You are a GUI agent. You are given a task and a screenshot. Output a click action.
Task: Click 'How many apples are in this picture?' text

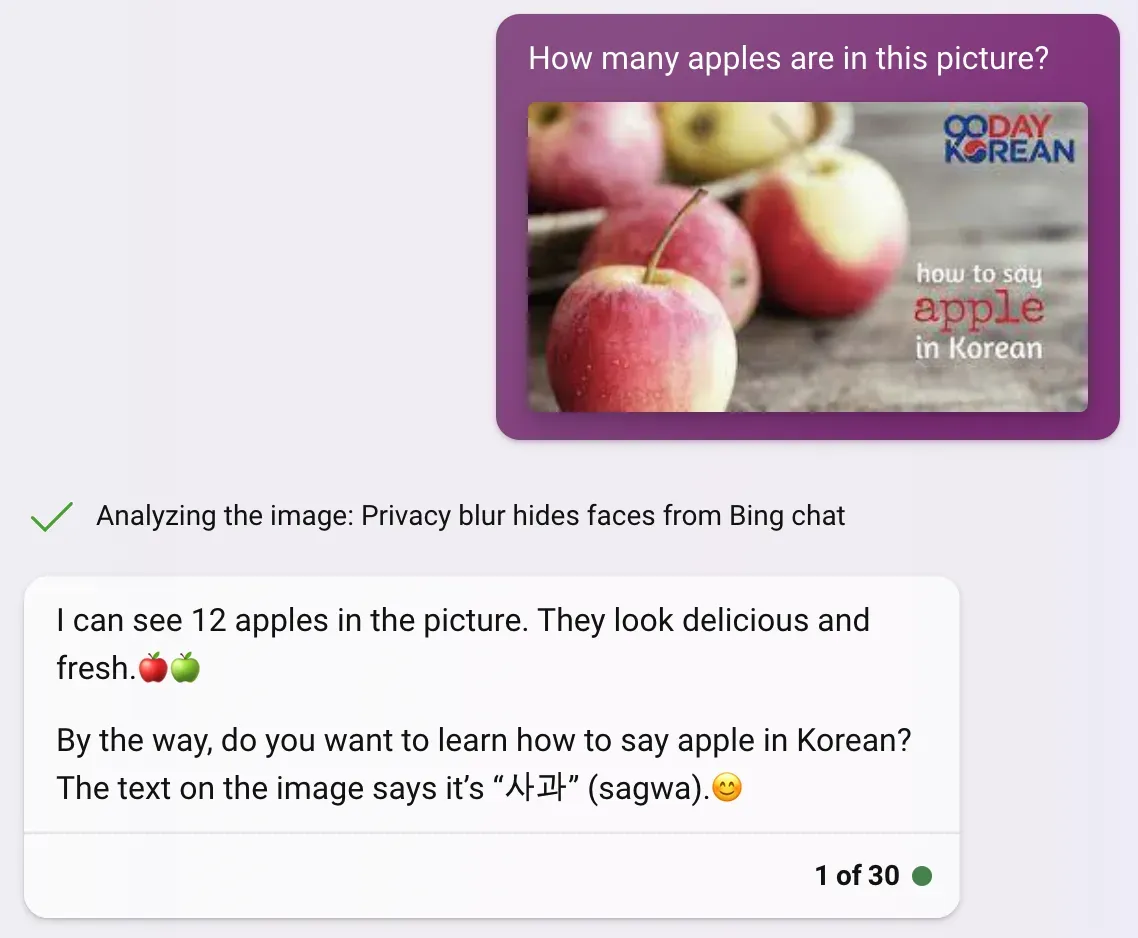788,58
